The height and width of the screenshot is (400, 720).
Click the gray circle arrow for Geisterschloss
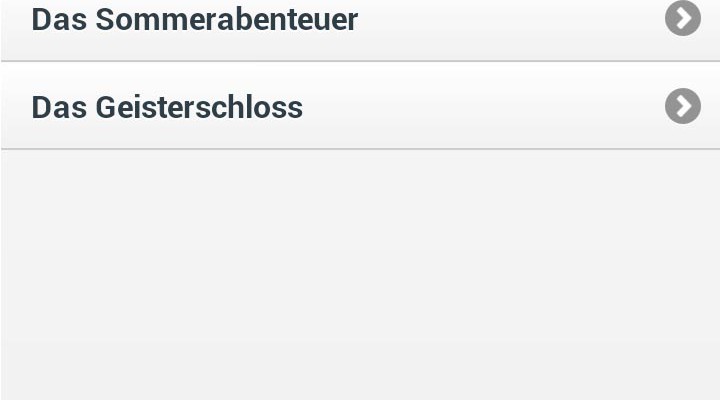(x=683, y=106)
